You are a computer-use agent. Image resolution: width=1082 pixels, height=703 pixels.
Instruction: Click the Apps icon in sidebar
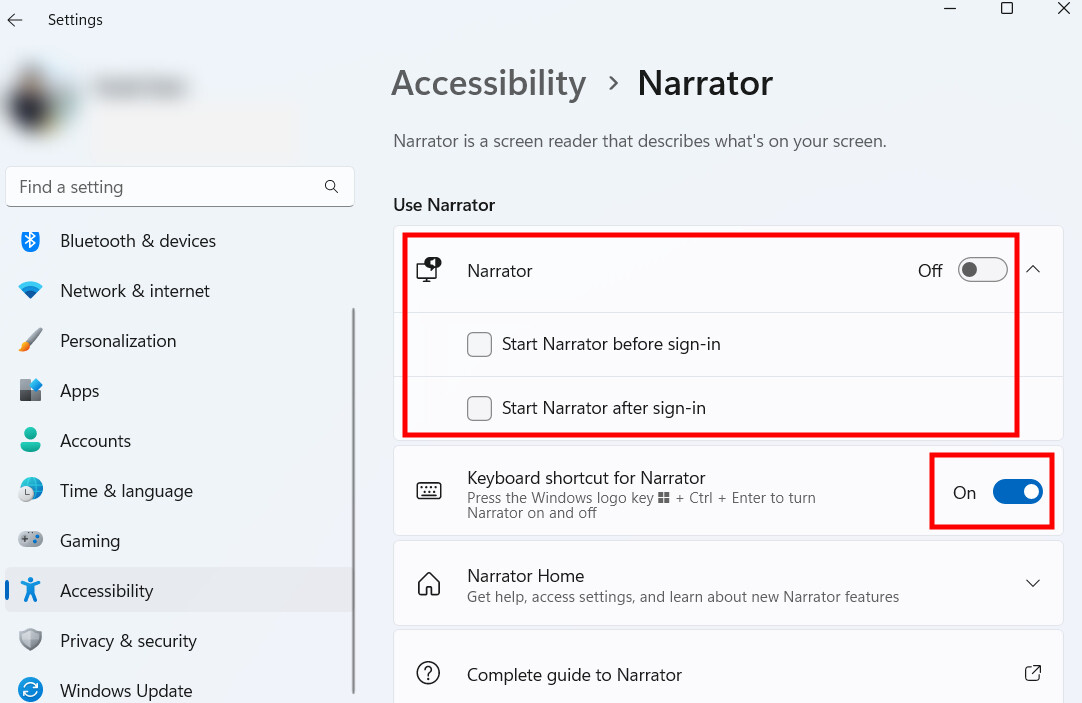(x=30, y=390)
